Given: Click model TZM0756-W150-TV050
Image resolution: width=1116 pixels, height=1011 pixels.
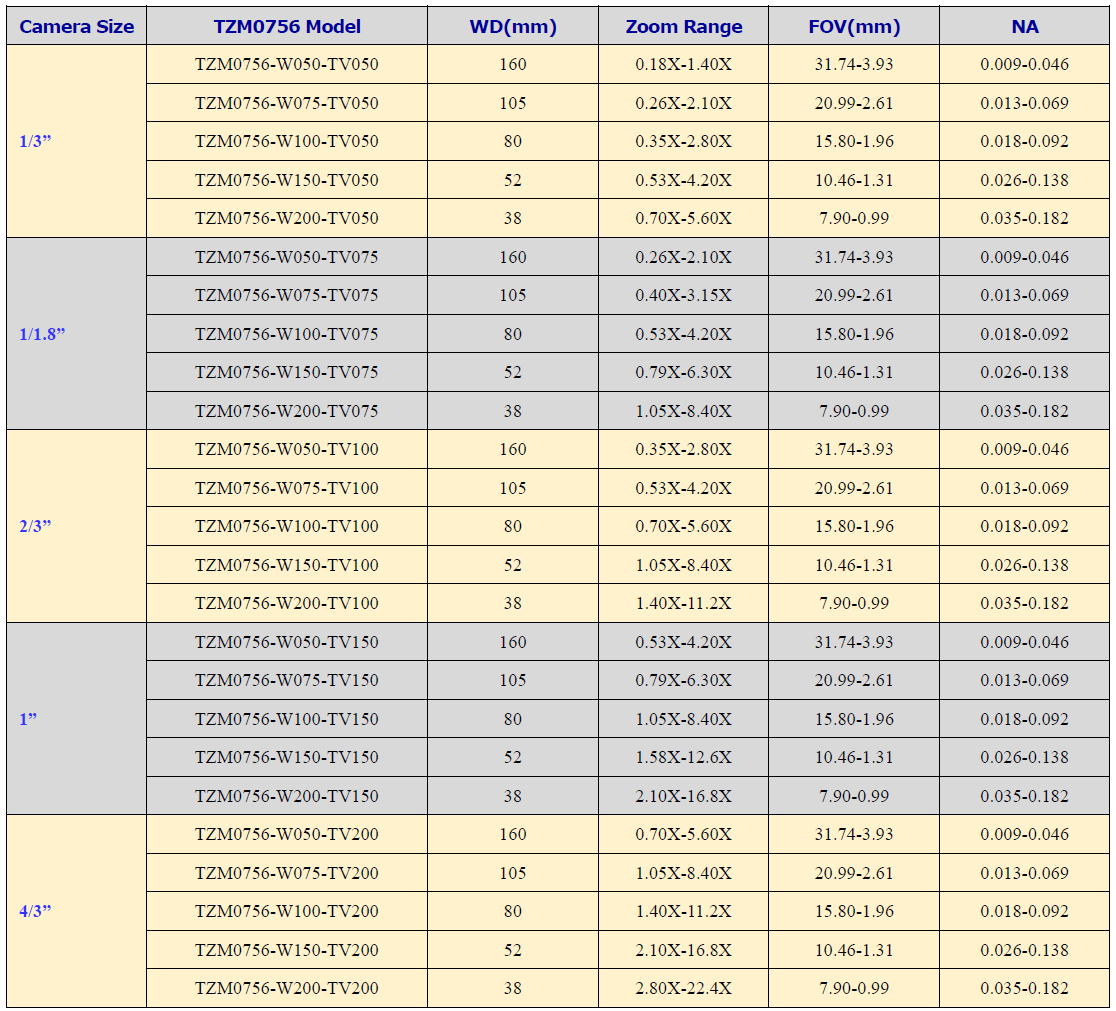Looking at the screenshot, I should (x=287, y=180).
